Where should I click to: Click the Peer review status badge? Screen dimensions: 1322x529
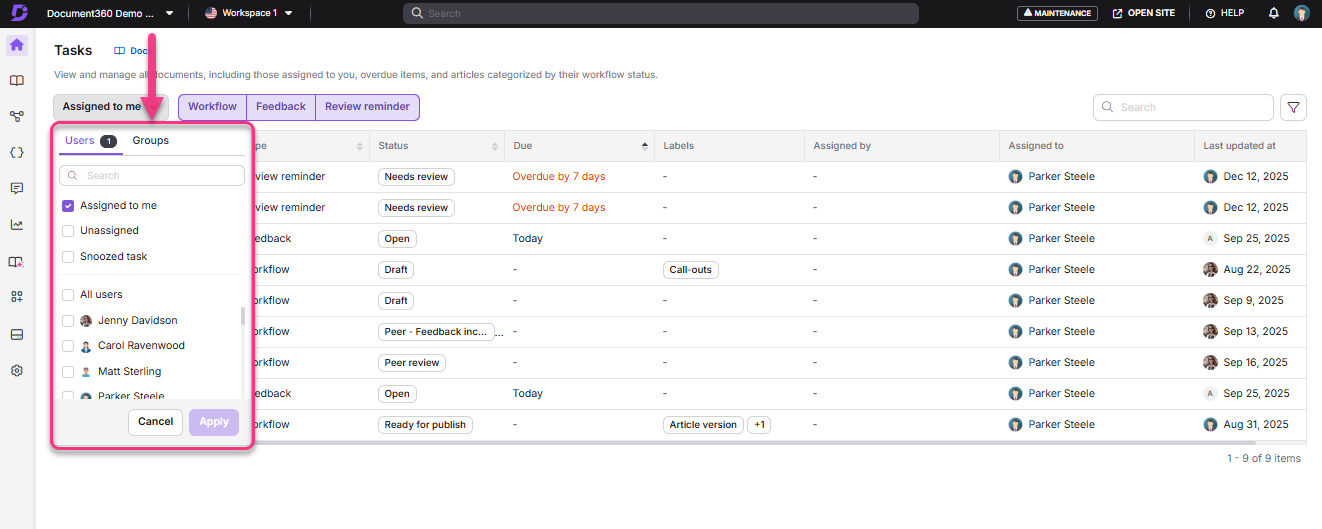(x=412, y=362)
